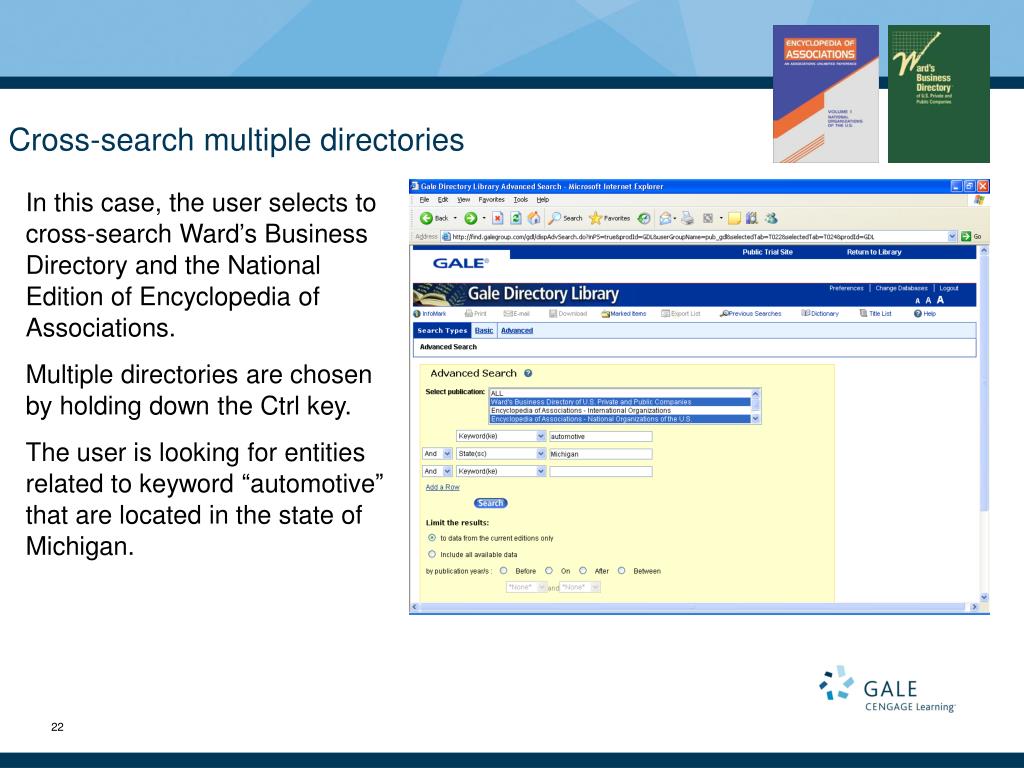The width and height of the screenshot is (1024, 768).
Task: Open the Tools menu
Action: tap(520, 200)
